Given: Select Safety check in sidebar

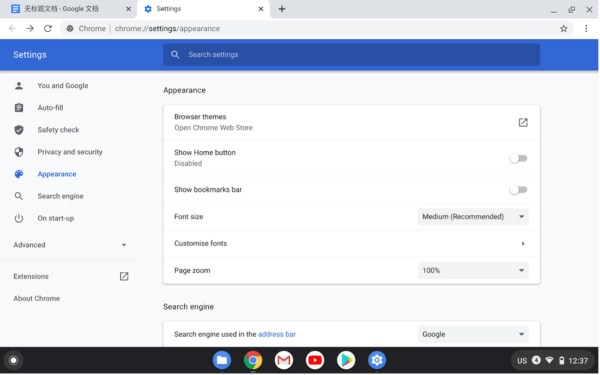Looking at the screenshot, I should (58, 130).
